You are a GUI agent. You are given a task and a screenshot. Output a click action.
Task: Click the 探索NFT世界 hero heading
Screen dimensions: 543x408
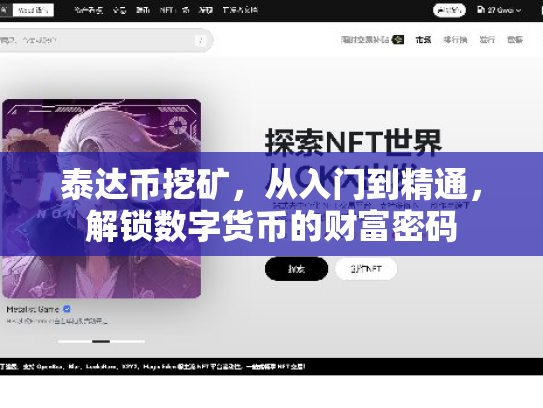353,142
